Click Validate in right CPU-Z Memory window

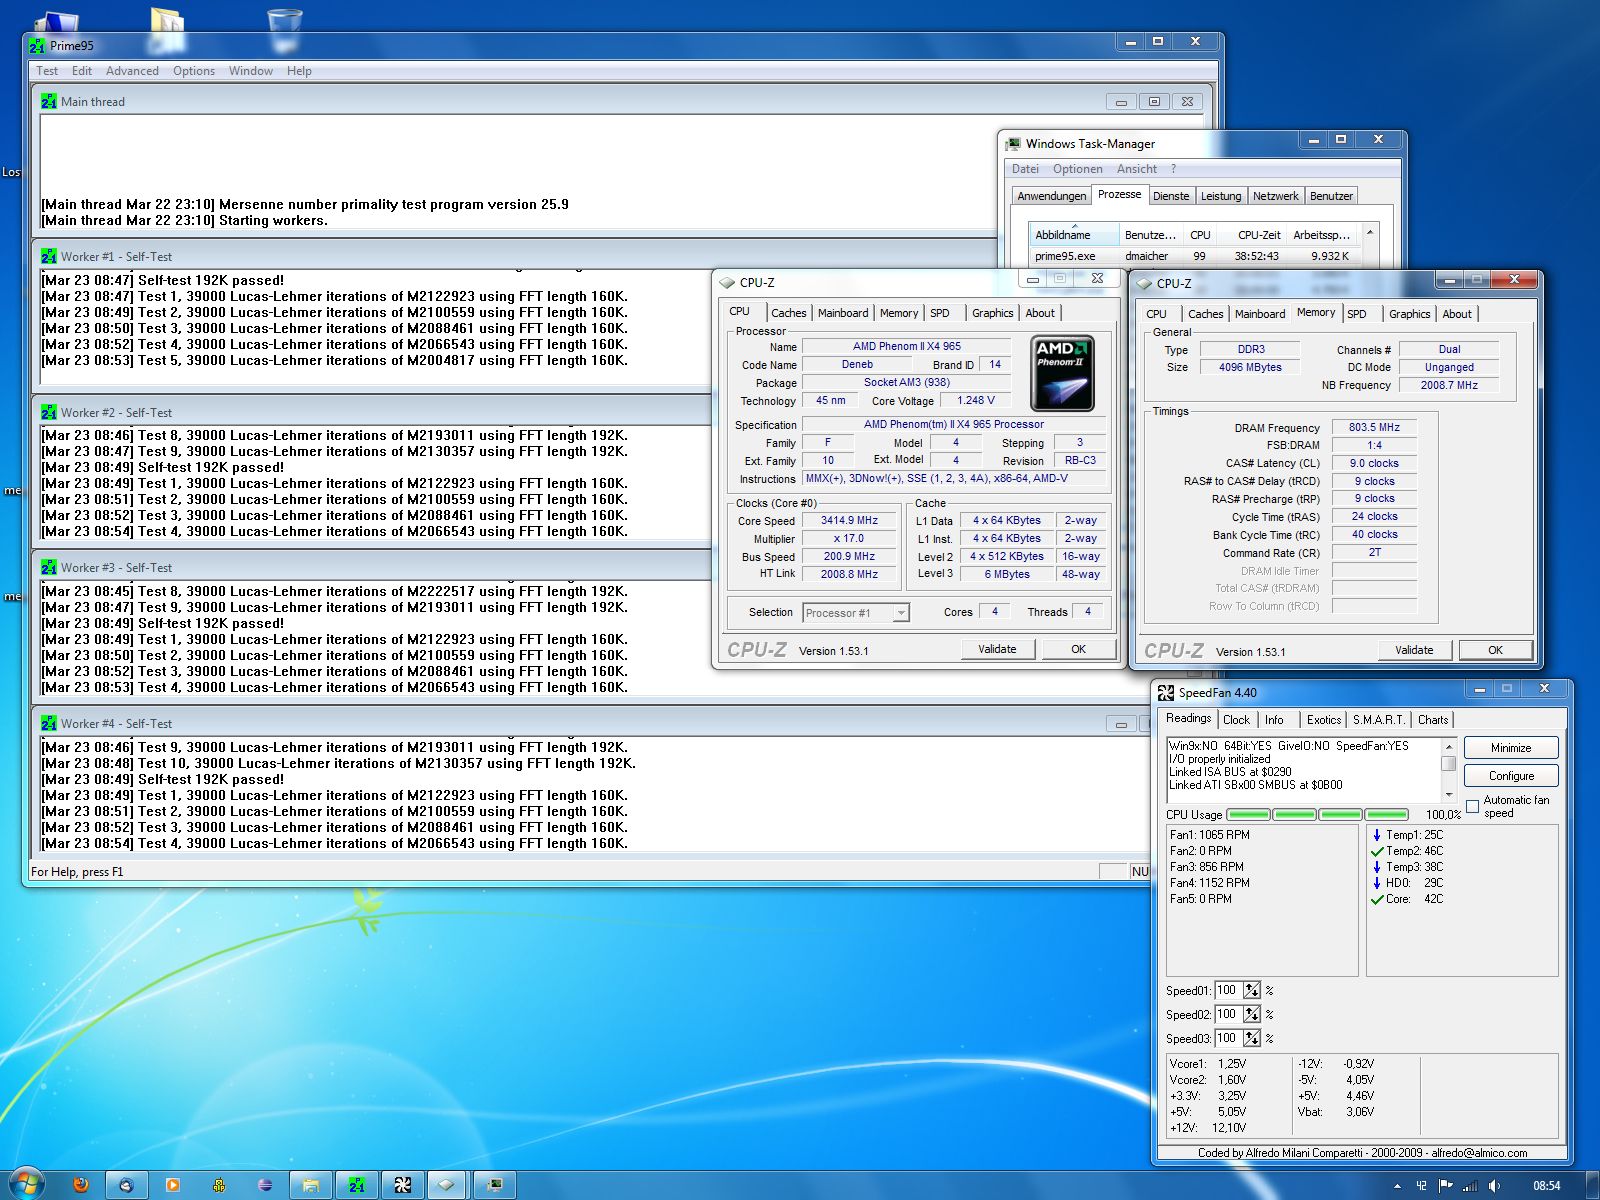click(1414, 650)
